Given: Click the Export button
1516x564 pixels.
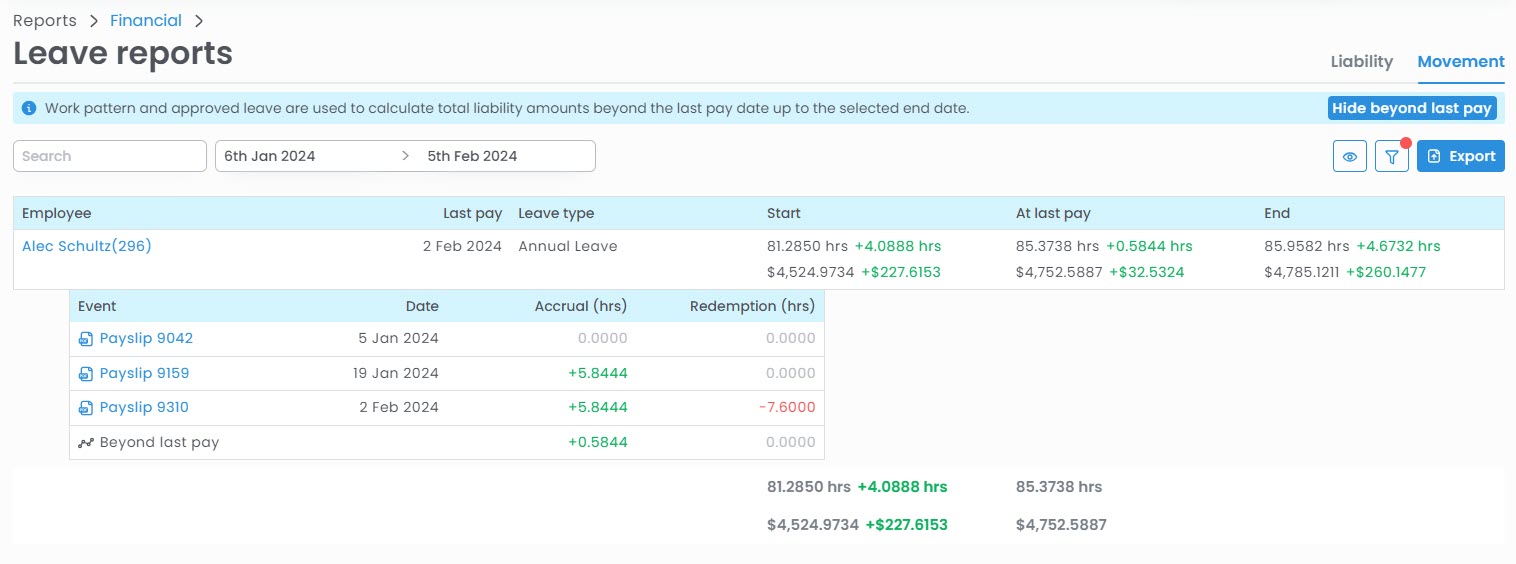Looking at the screenshot, I should point(1460,156).
